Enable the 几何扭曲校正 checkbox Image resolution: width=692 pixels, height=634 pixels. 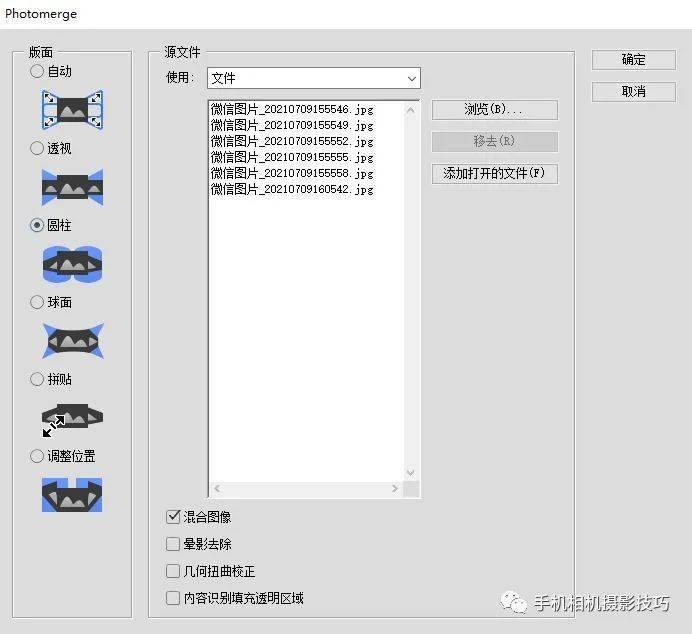point(173,571)
